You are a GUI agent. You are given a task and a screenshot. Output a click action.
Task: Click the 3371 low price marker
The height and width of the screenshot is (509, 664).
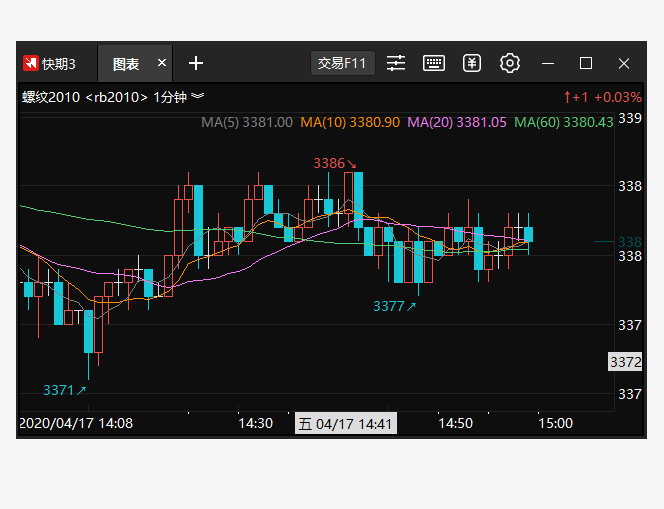pos(64,390)
